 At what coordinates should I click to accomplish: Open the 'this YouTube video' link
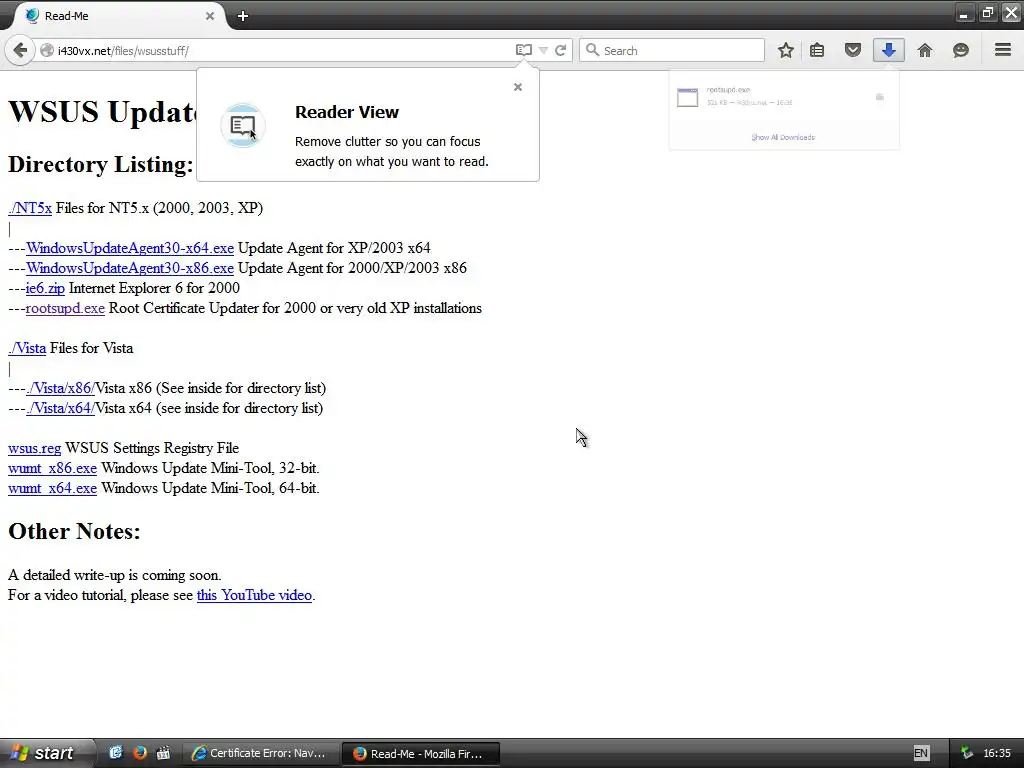tap(254, 596)
